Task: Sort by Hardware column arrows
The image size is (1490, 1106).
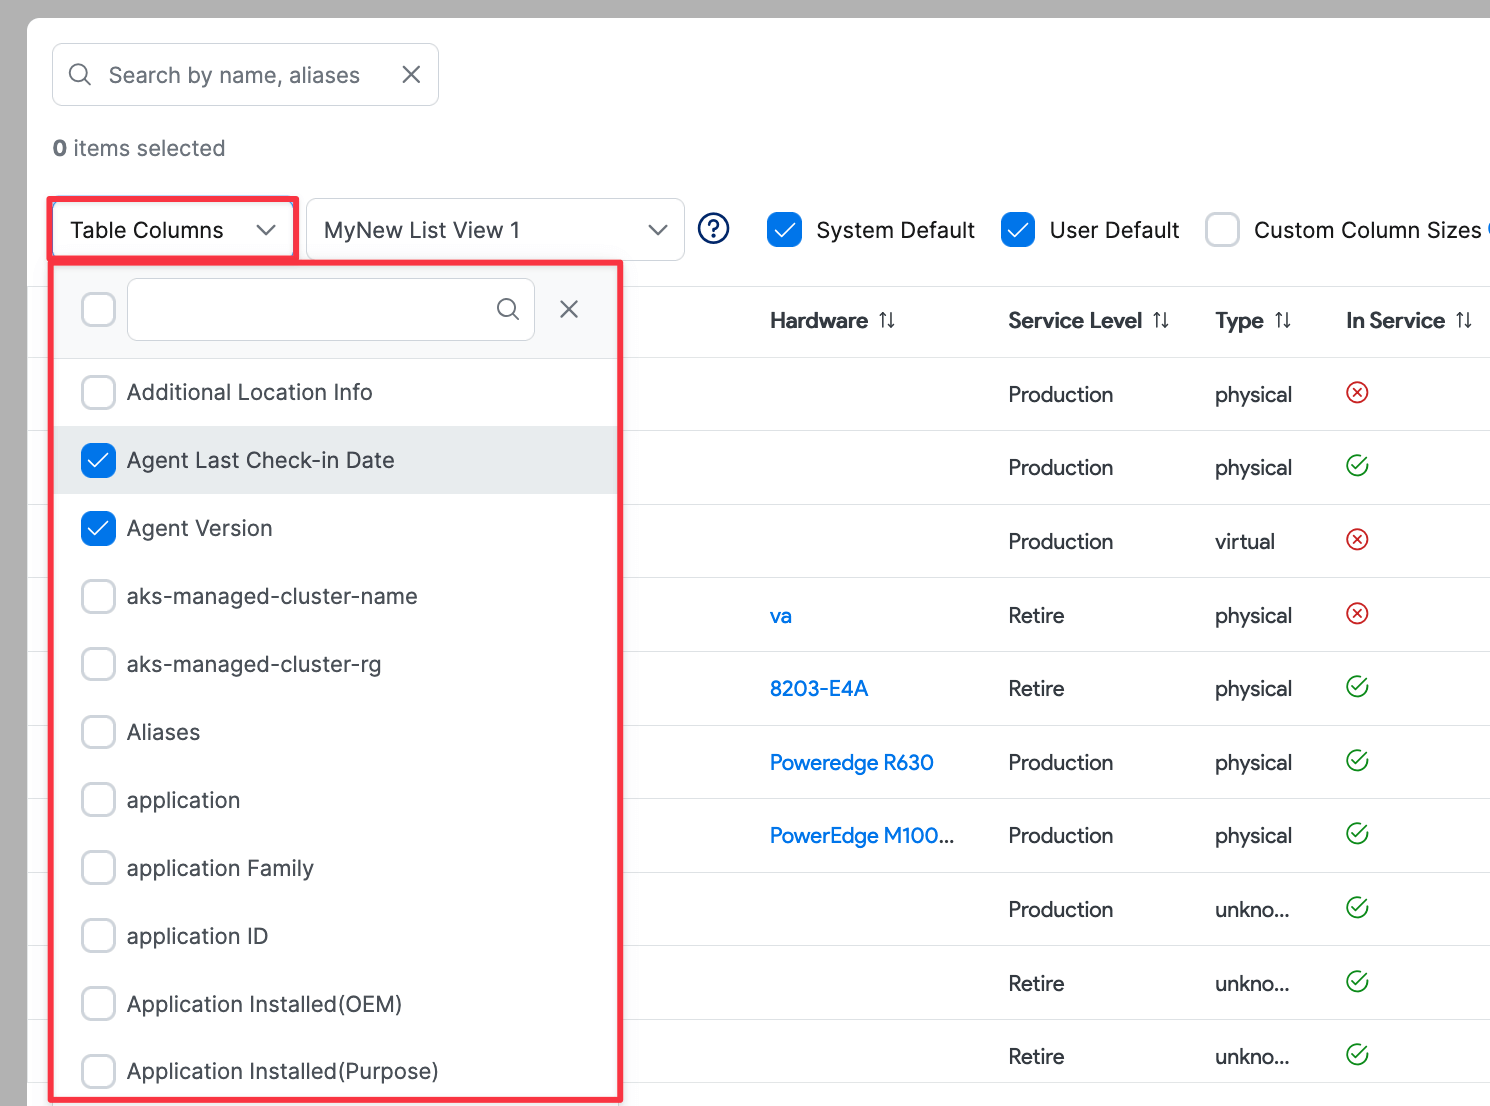Action: coord(887,320)
